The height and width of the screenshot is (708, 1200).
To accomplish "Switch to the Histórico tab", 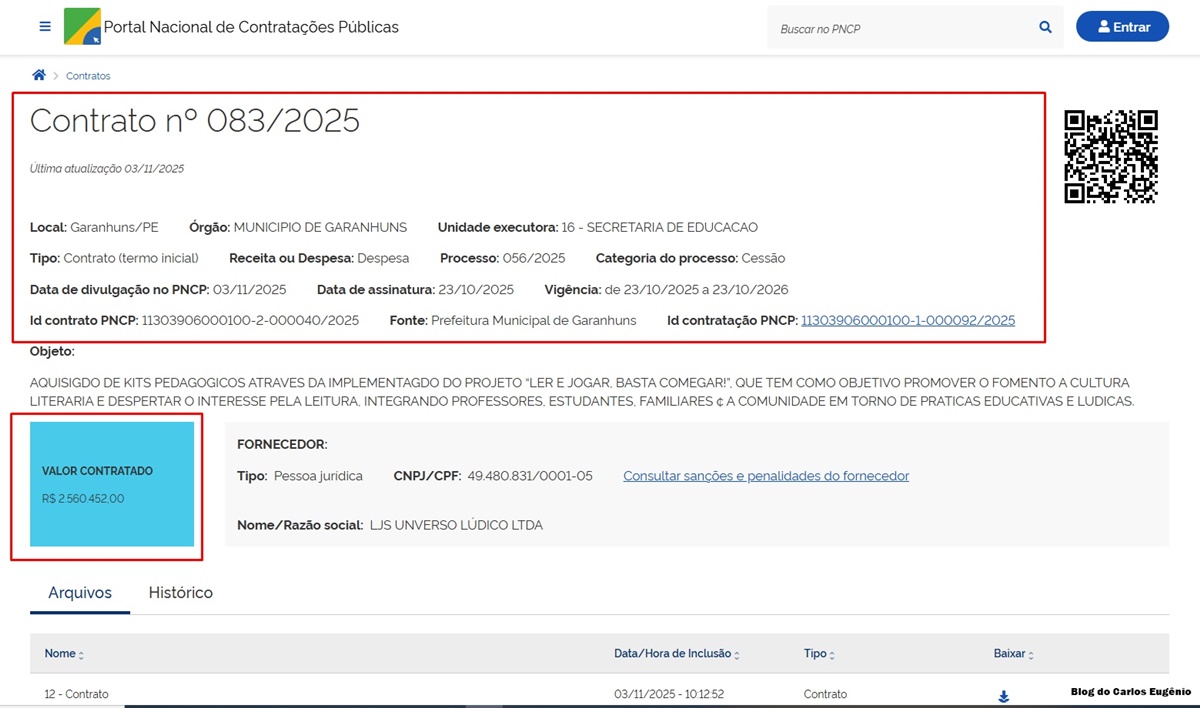I will click(x=180, y=593).
